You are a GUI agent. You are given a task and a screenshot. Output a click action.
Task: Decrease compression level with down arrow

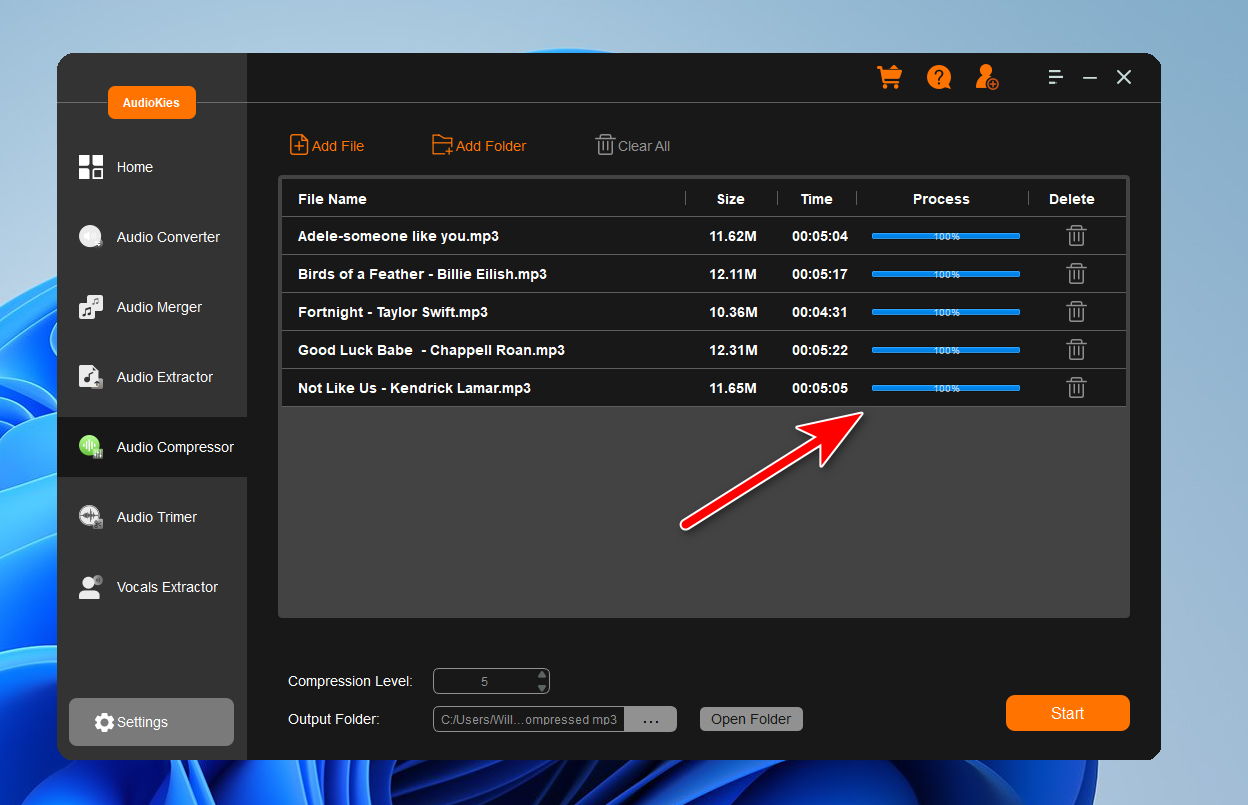(542, 688)
